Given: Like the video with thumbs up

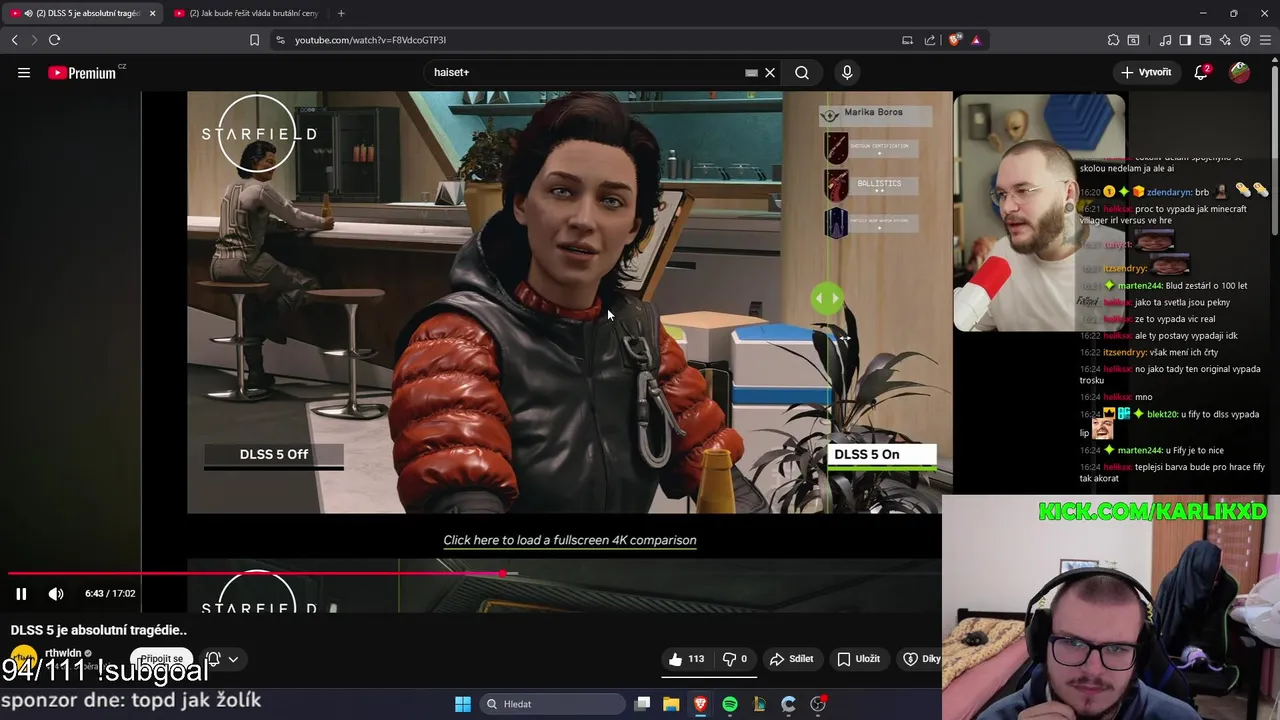Looking at the screenshot, I should click(x=687, y=659).
